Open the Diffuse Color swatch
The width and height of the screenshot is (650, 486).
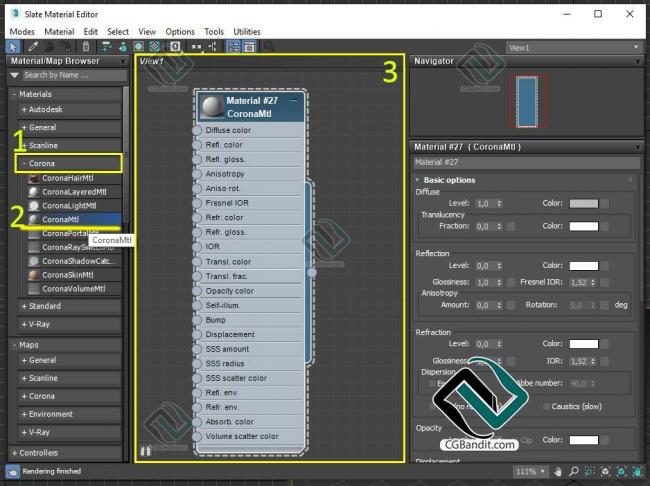click(584, 203)
